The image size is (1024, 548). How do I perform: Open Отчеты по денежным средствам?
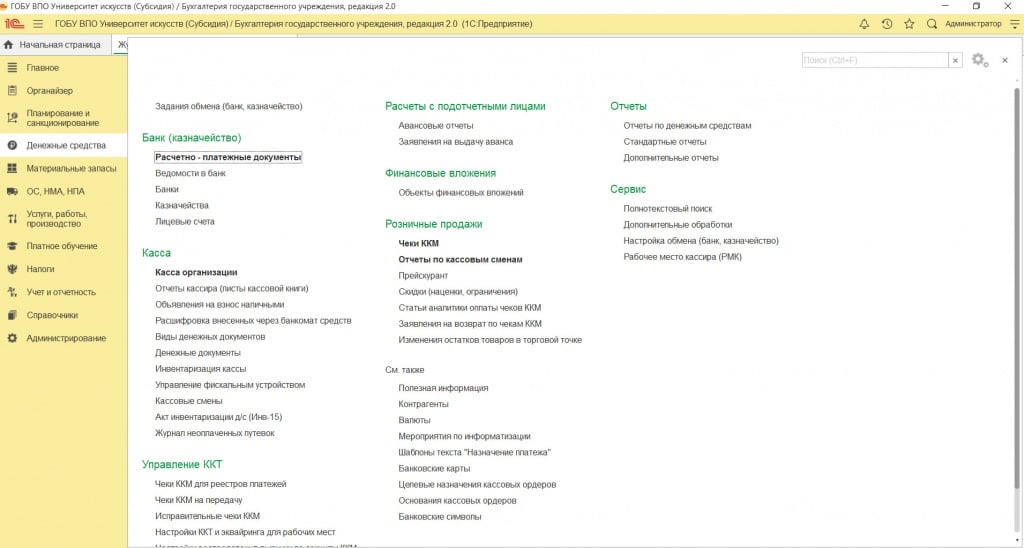coord(688,125)
